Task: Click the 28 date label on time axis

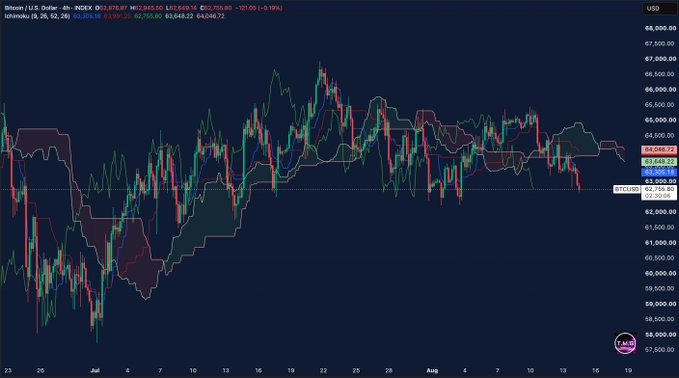Action: click(x=389, y=371)
